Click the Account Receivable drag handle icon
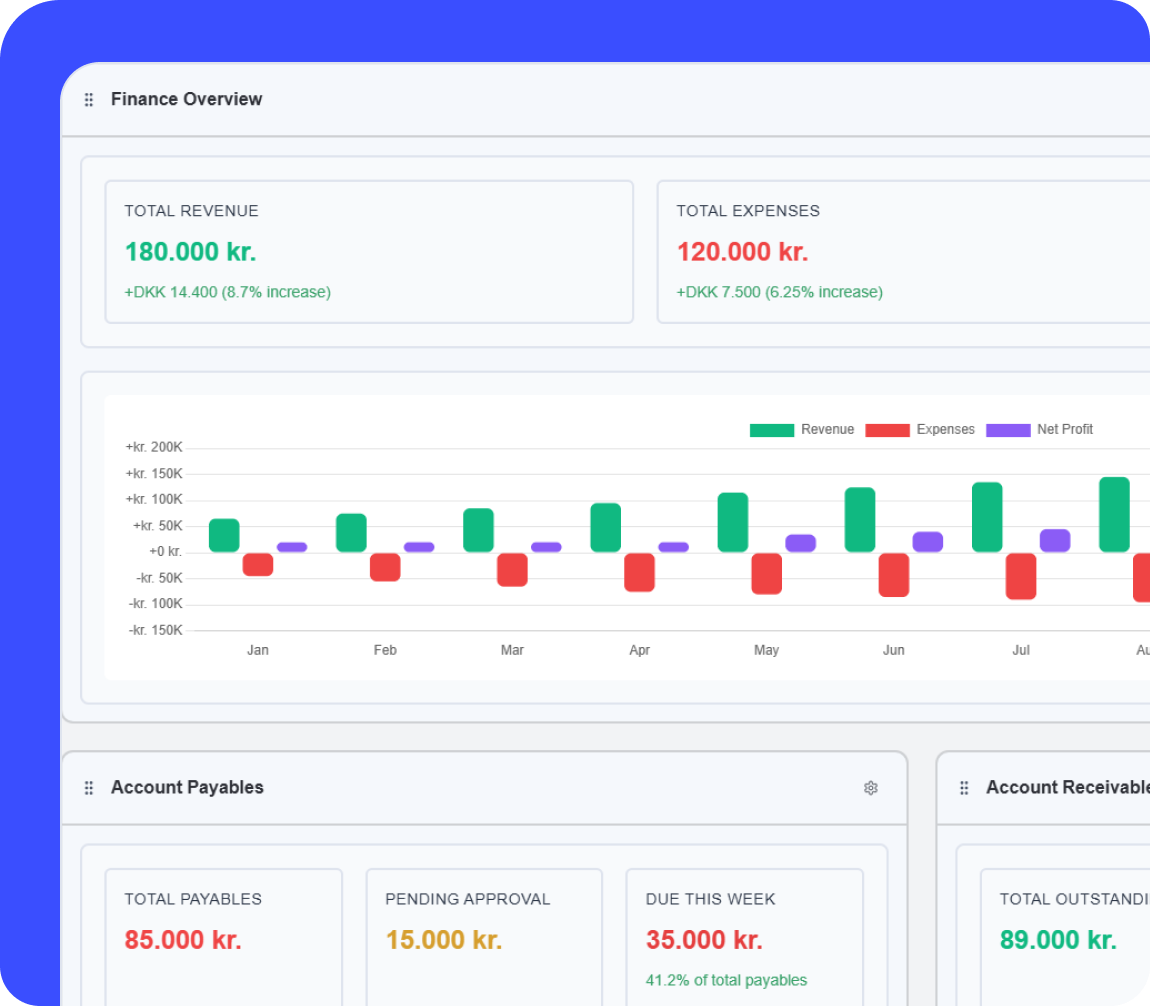This screenshot has height=1006, width=1150. click(964, 788)
